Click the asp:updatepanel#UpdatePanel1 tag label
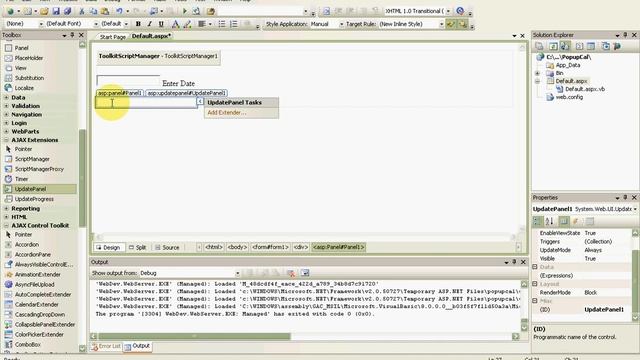Screen dimensions: 640x360 click(187, 93)
